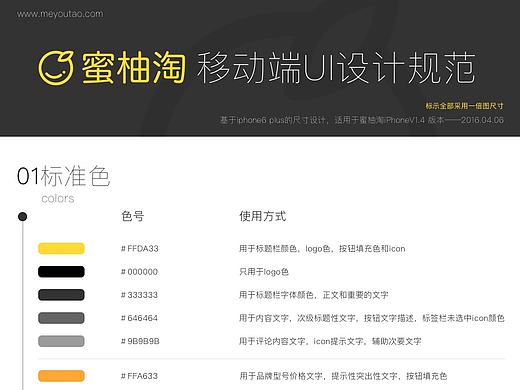520x390 pixels.
Task: Click the hex code # 9B9B9B
Action: 140,341
